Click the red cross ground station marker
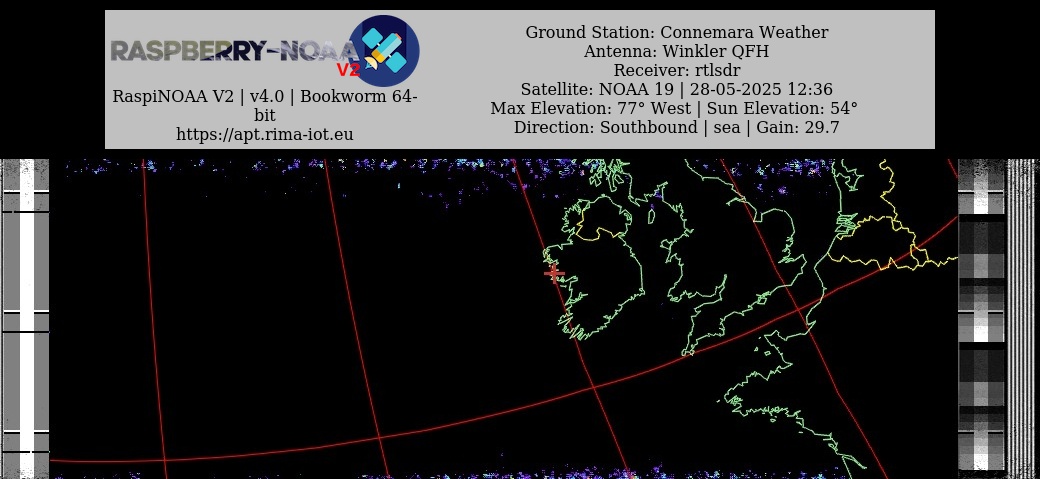Viewport: 1040px width, 479px height. point(554,273)
